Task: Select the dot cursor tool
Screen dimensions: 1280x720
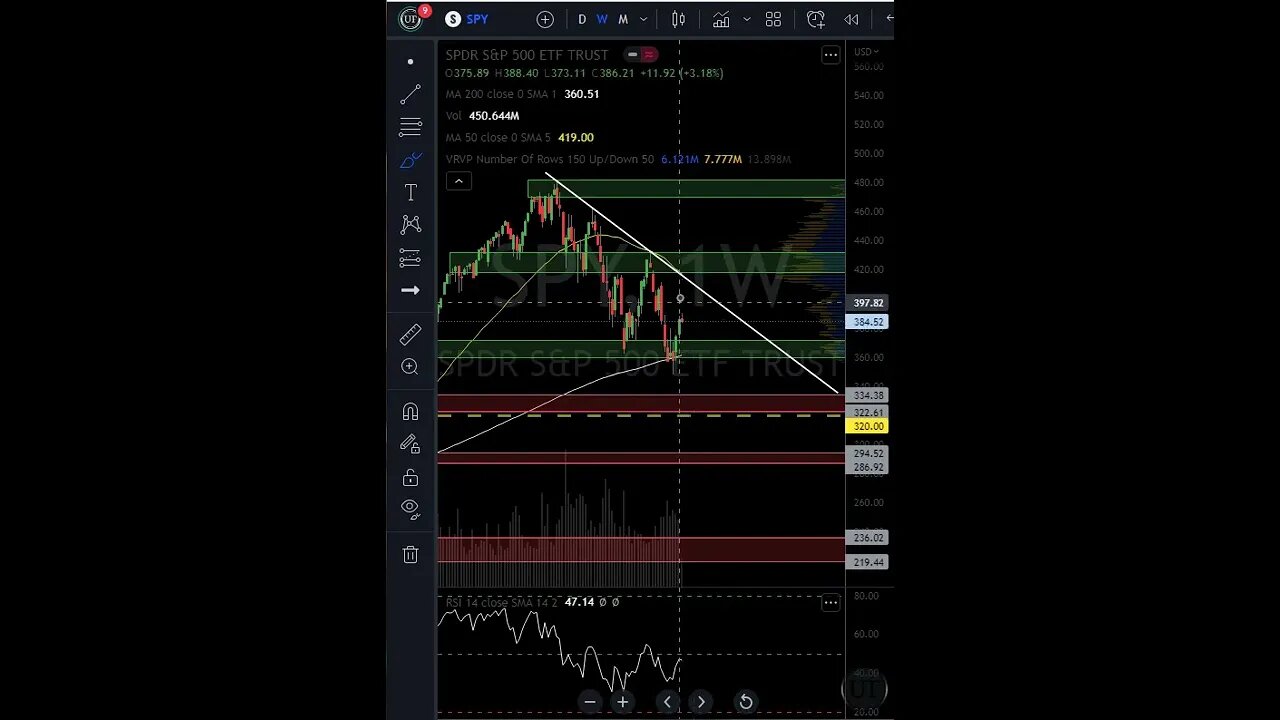Action: pos(410,62)
